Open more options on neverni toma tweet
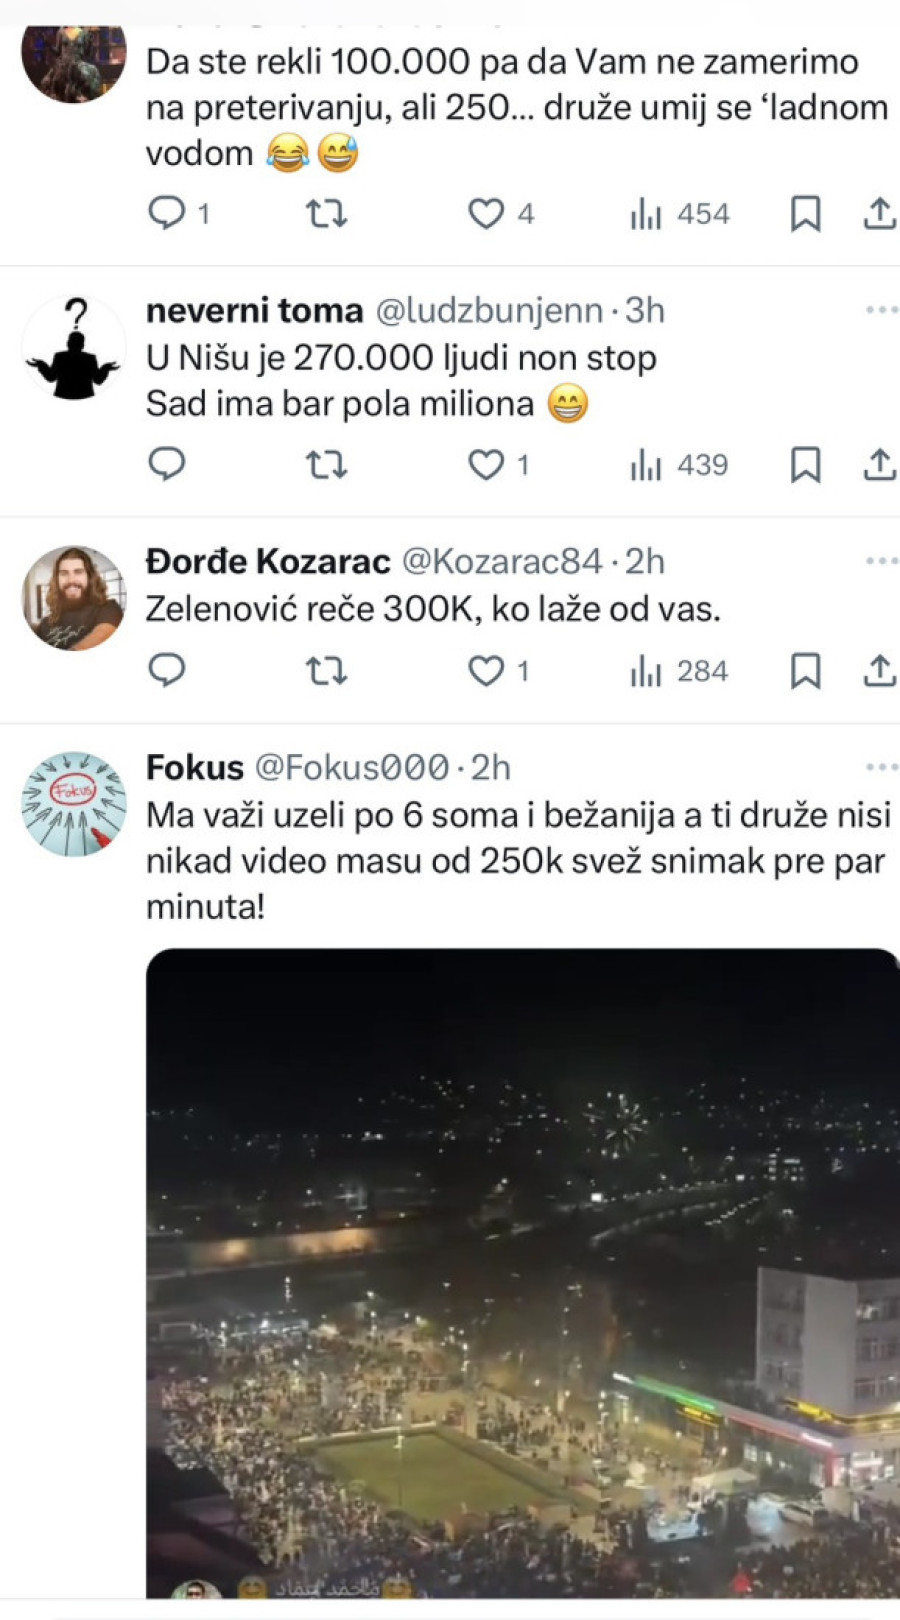 click(881, 310)
